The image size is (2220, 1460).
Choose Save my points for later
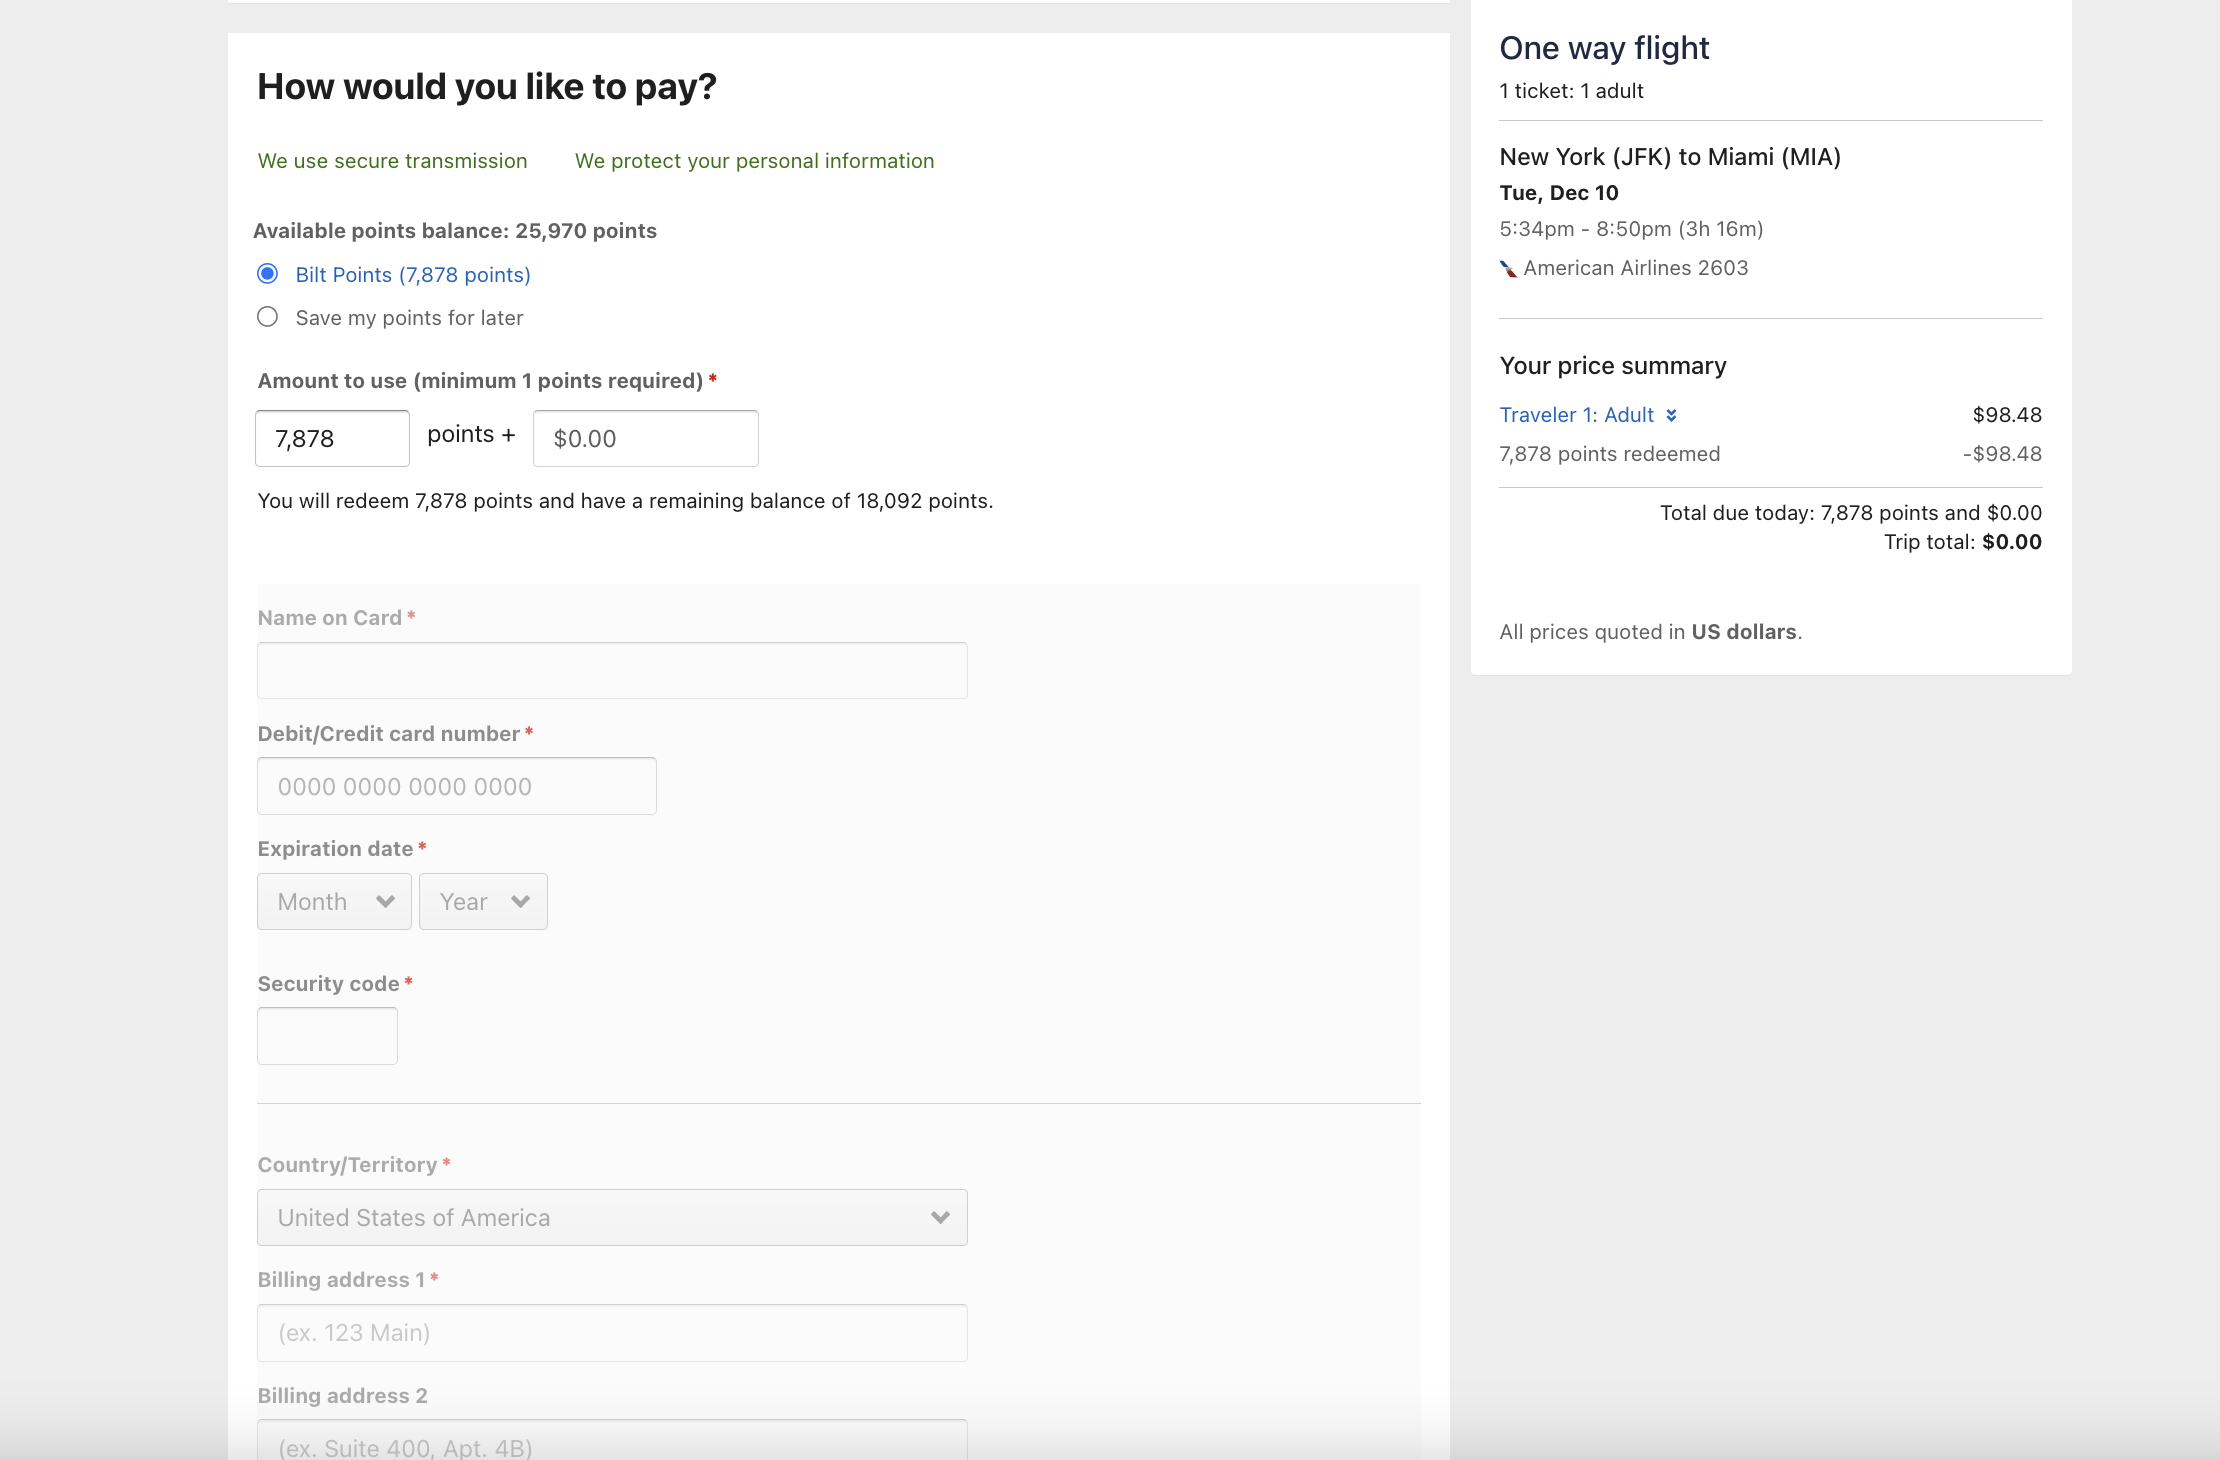[267, 317]
